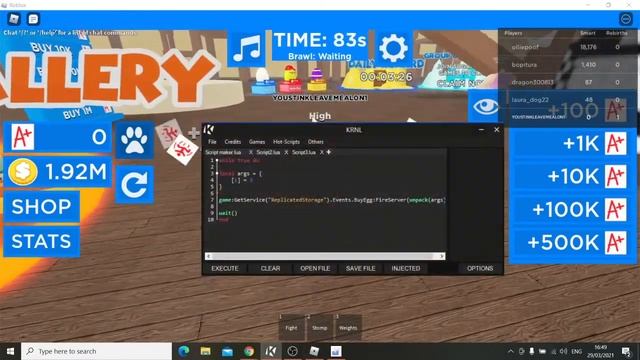Open KRNL OPTIONS
Viewport: 640px width, 360px height.
480,268
